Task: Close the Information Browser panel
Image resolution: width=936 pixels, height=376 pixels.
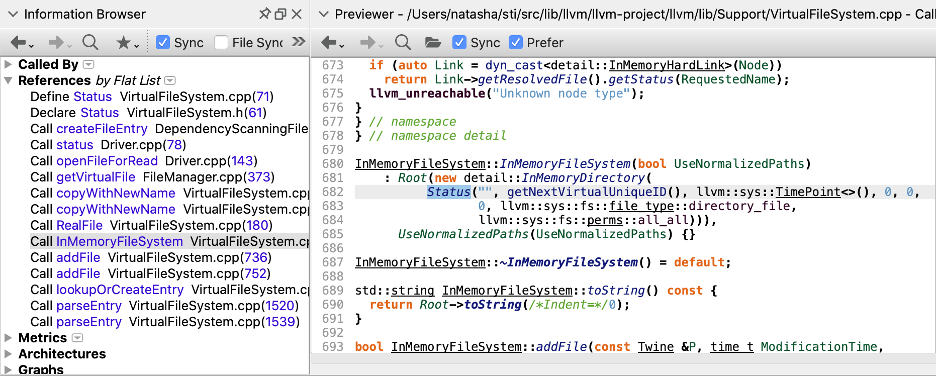Action: click(x=297, y=14)
